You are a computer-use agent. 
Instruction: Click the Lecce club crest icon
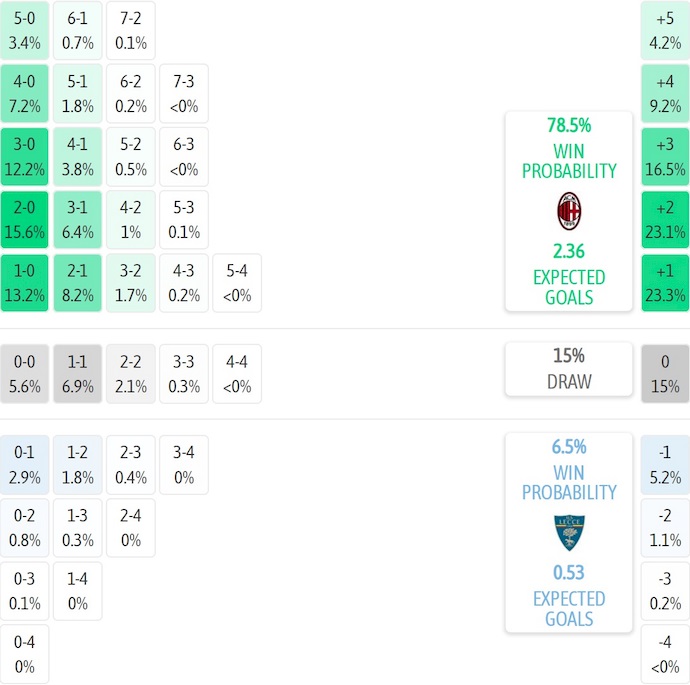tap(569, 533)
